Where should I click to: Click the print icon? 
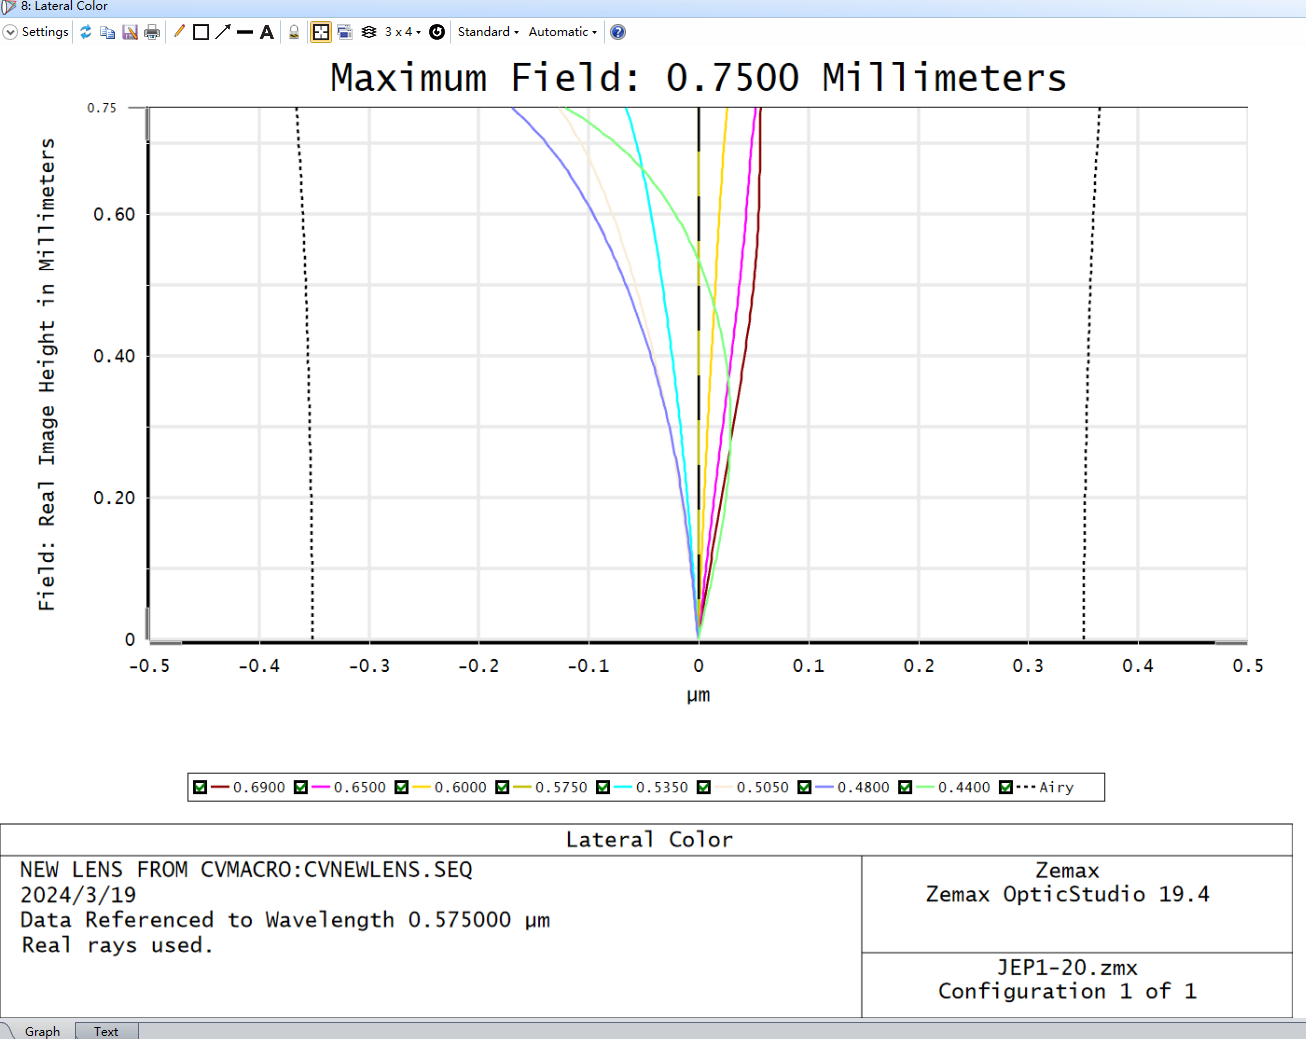pyautogui.click(x=152, y=32)
